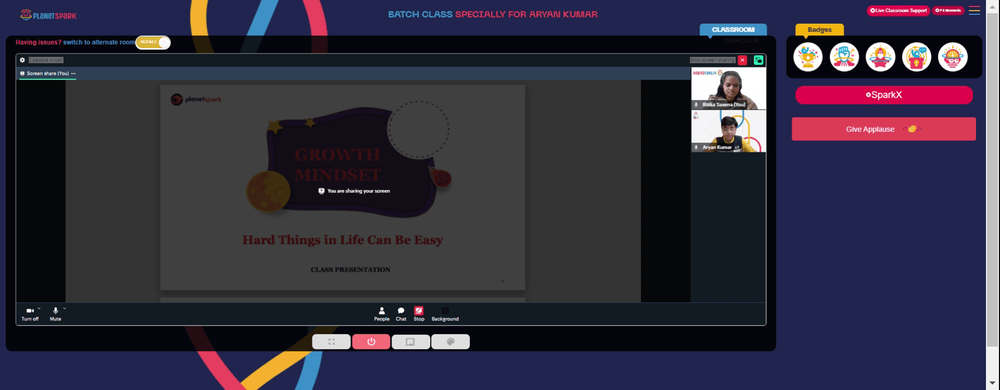Expand camera options arrow next to Turn off
Screen dimensions: 1000x390
click(x=39, y=308)
